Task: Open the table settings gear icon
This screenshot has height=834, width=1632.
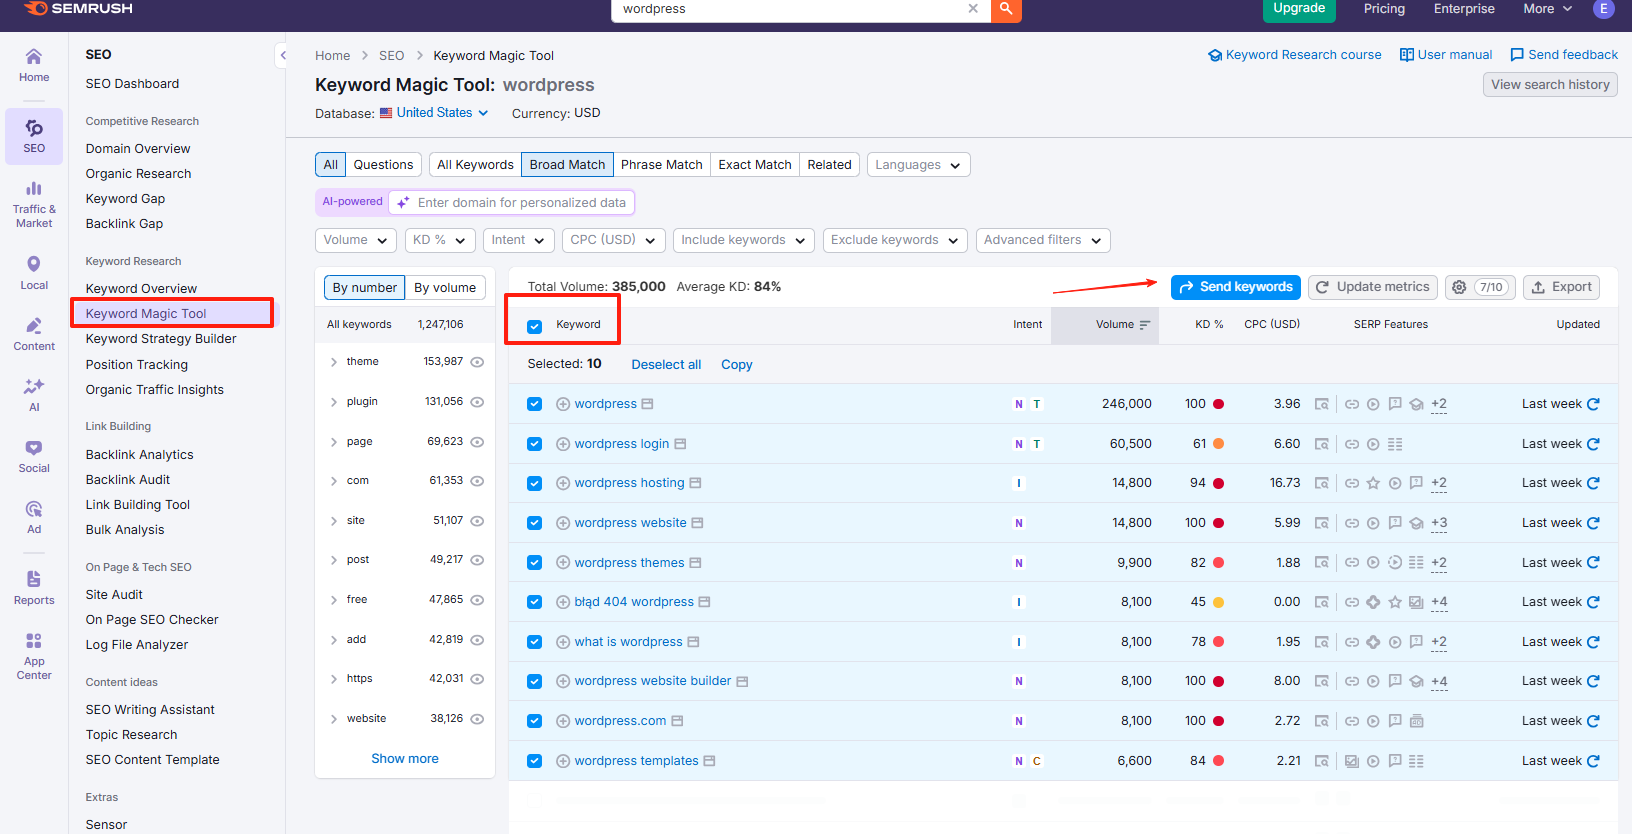Action: point(1459,287)
